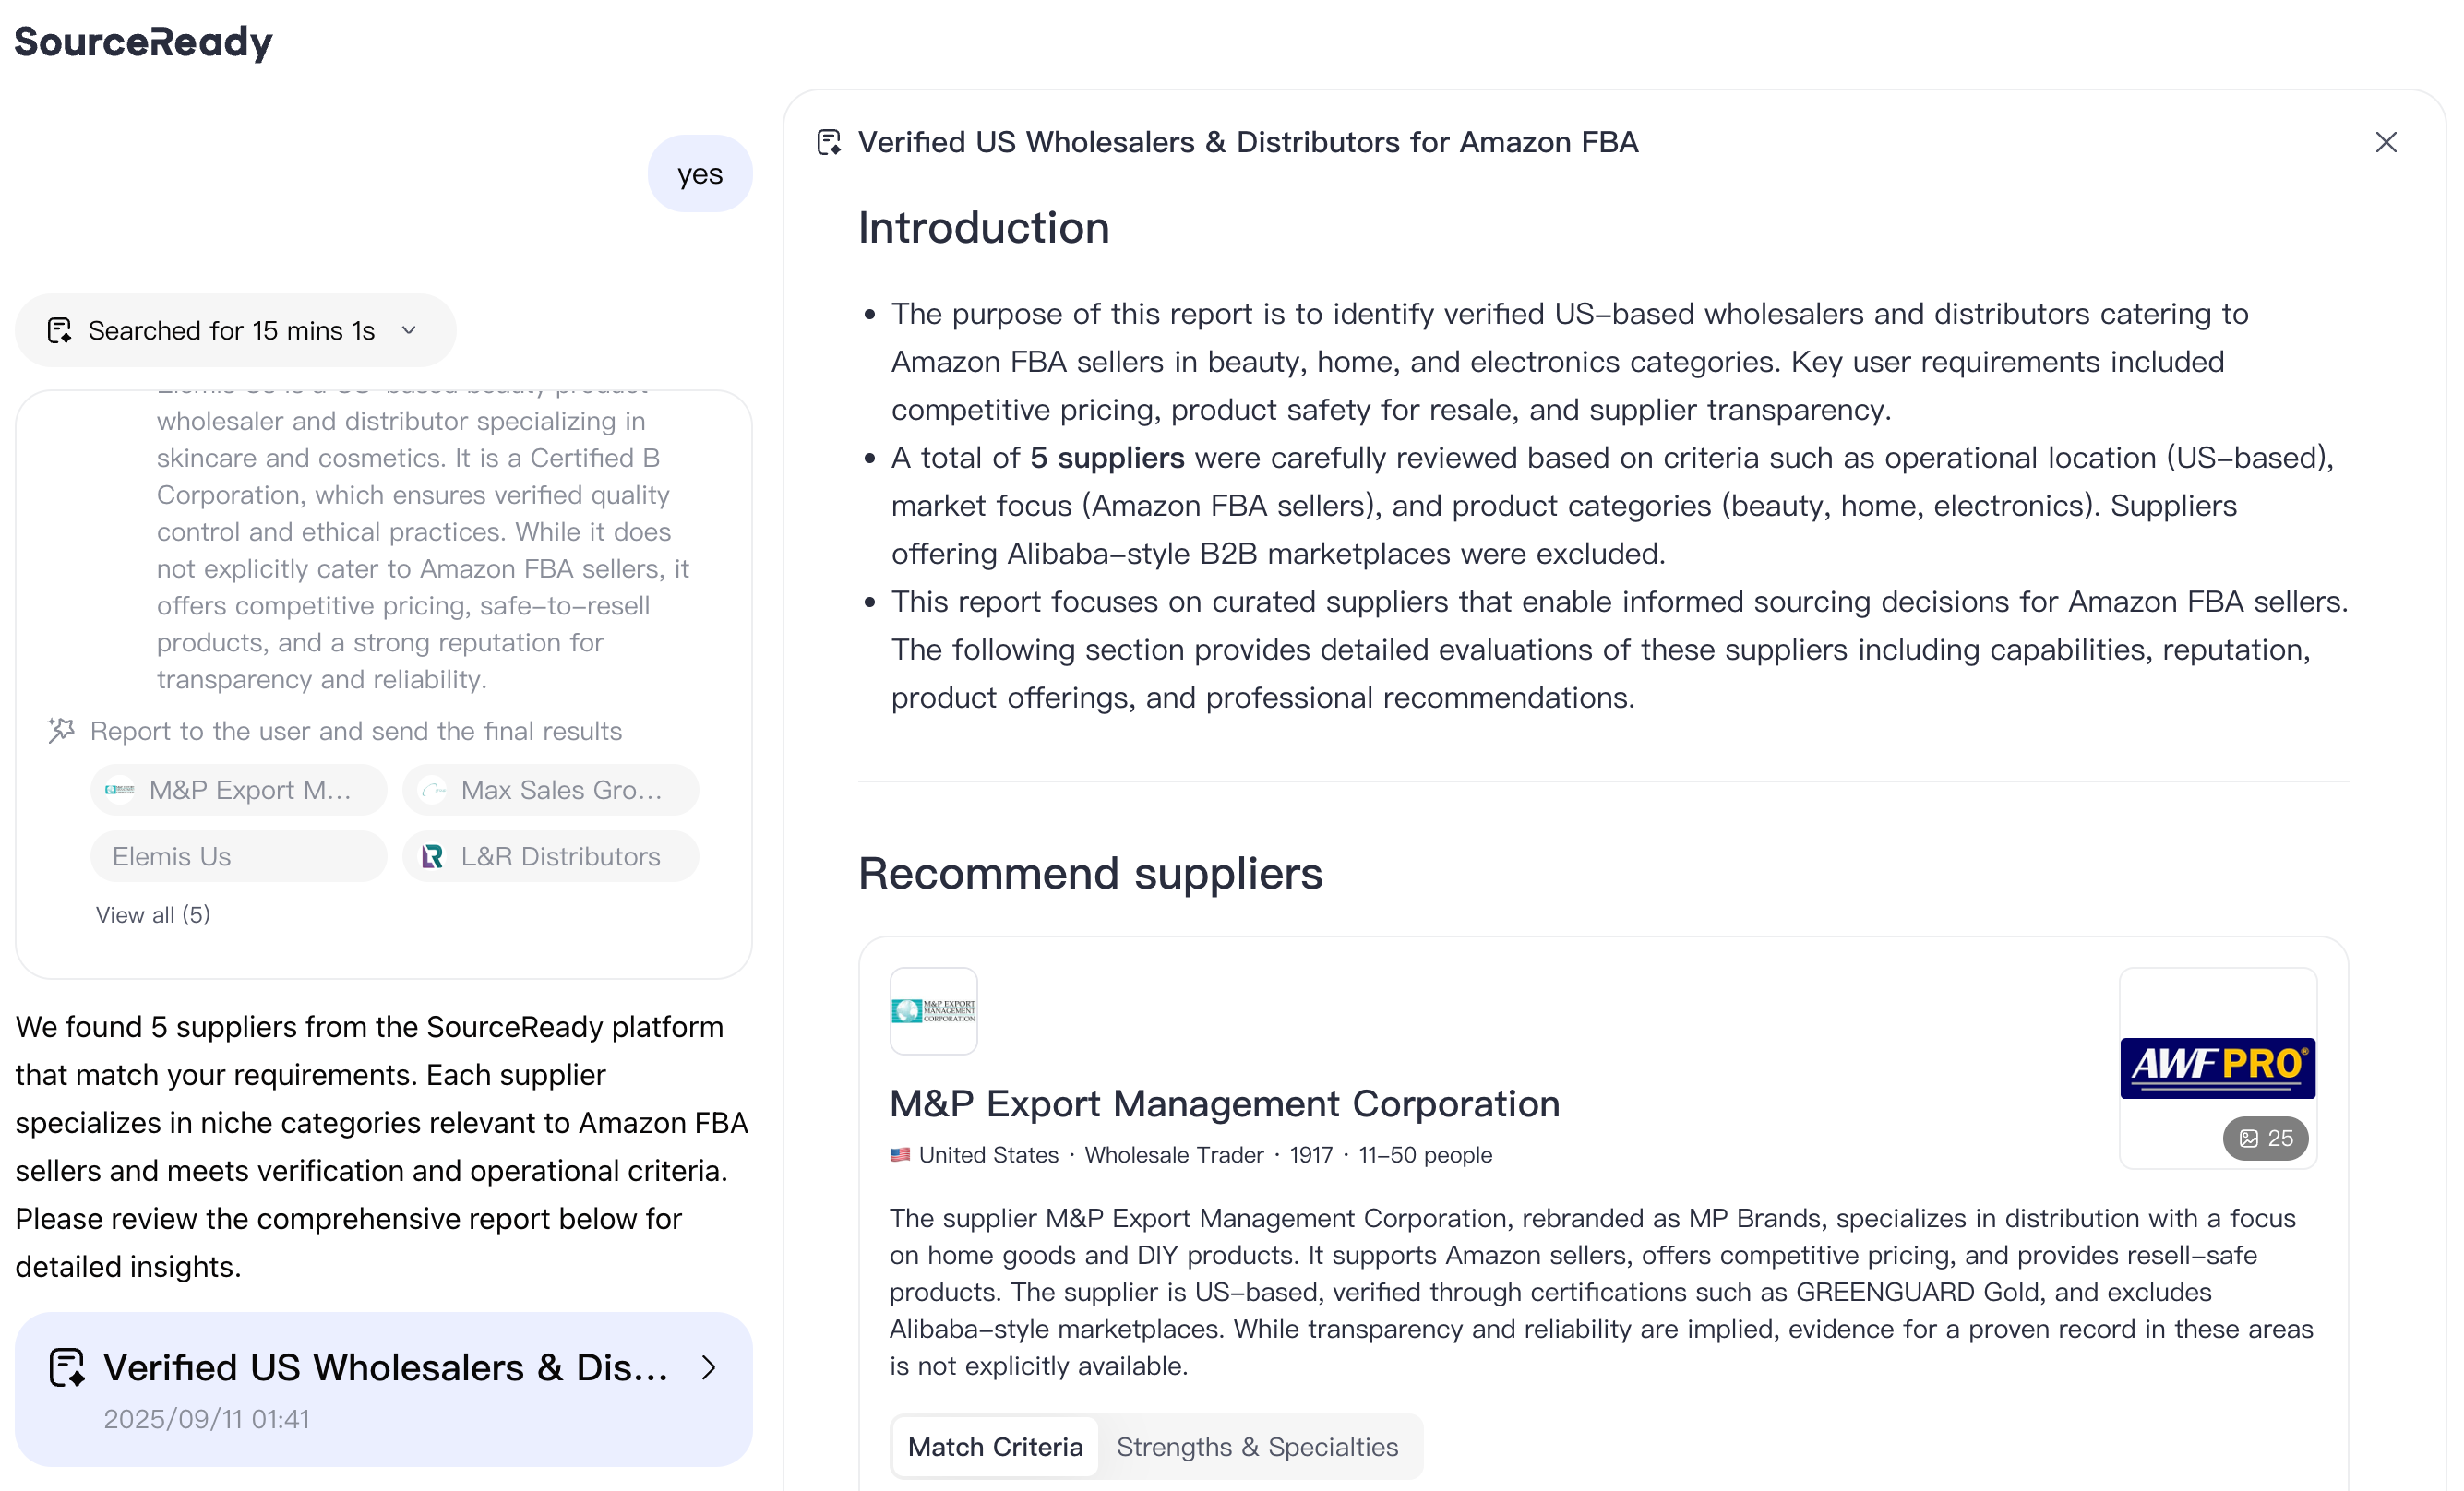Open M&P Export Management Corporation title link
Image resolution: width=2464 pixels, height=1491 pixels.
tap(1224, 1103)
